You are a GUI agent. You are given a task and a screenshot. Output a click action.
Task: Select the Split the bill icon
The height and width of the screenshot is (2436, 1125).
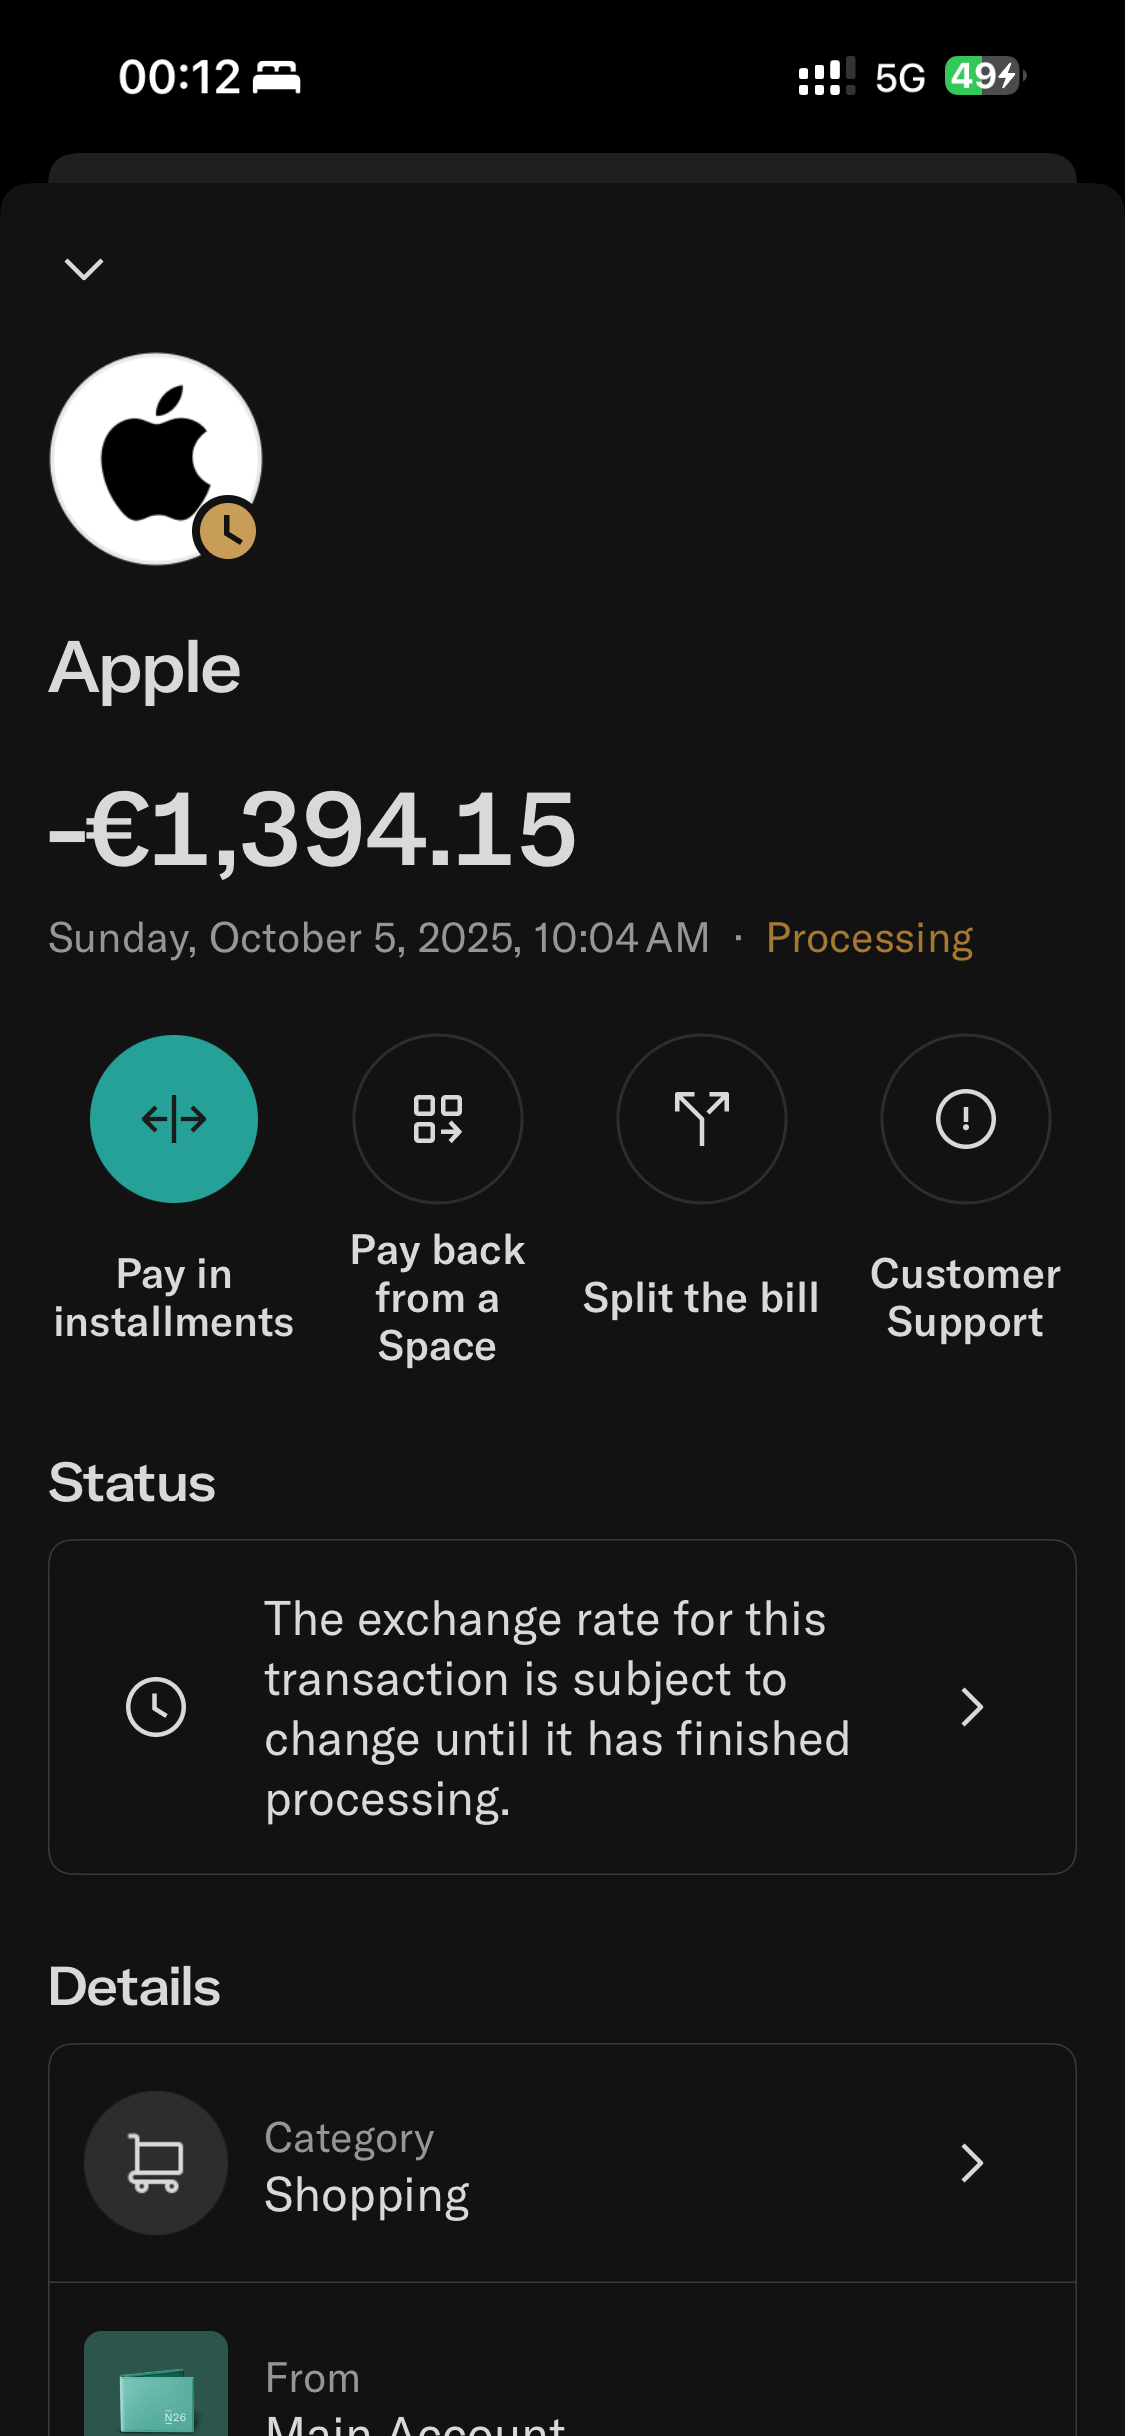(x=702, y=1118)
